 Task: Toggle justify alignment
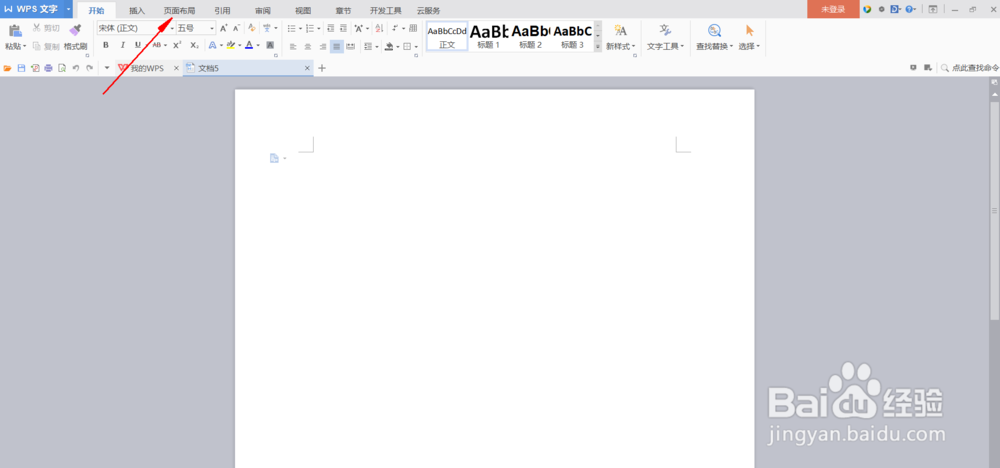pos(336,46)
